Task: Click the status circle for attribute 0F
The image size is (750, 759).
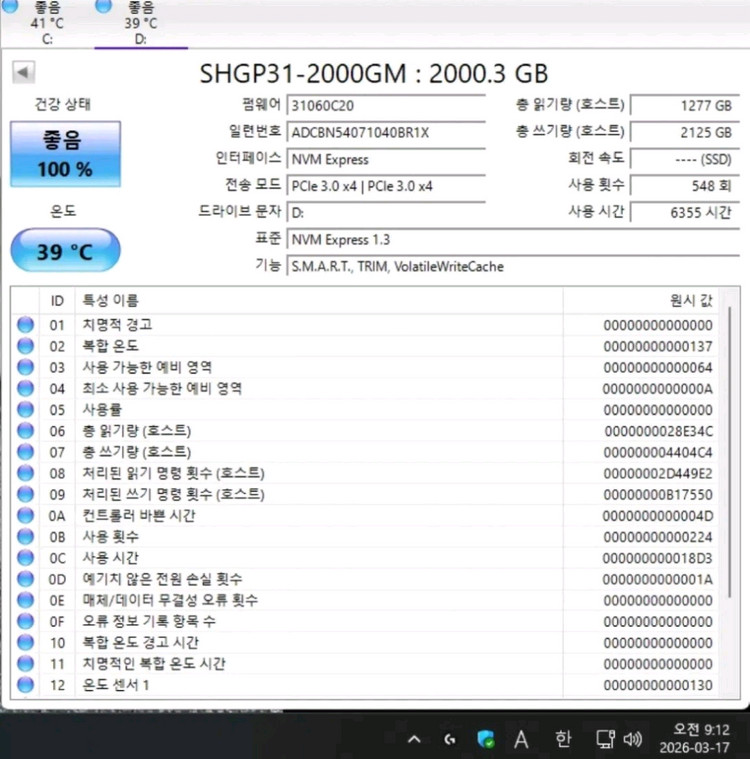Action: coord(25,622)
